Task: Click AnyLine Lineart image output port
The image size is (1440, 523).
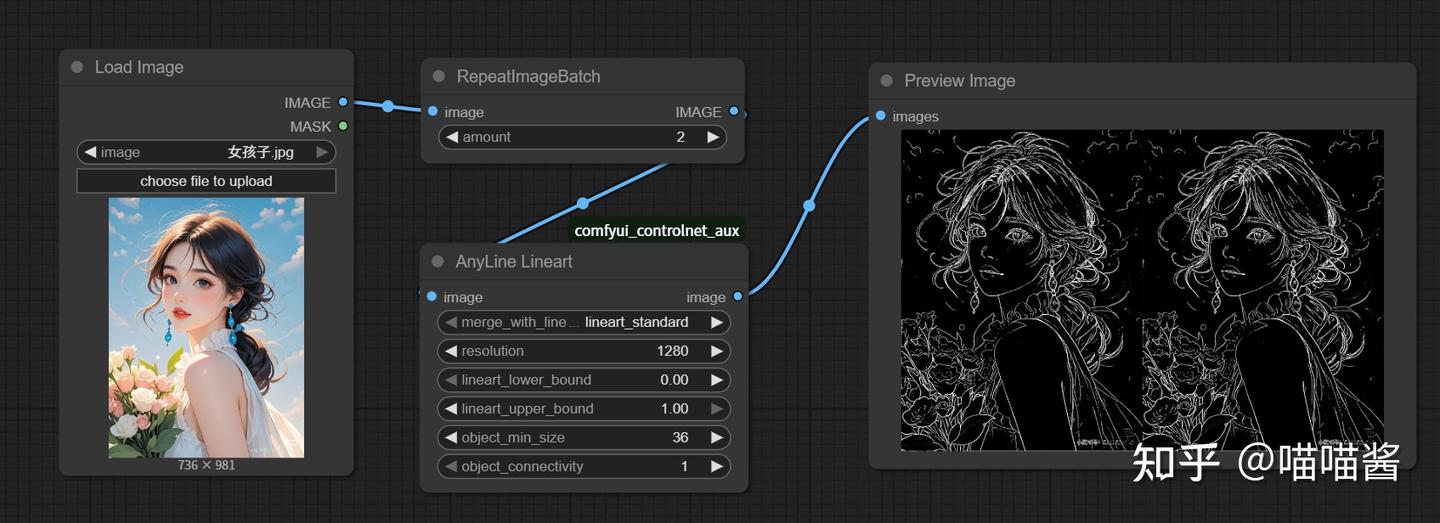Action: 738,296
